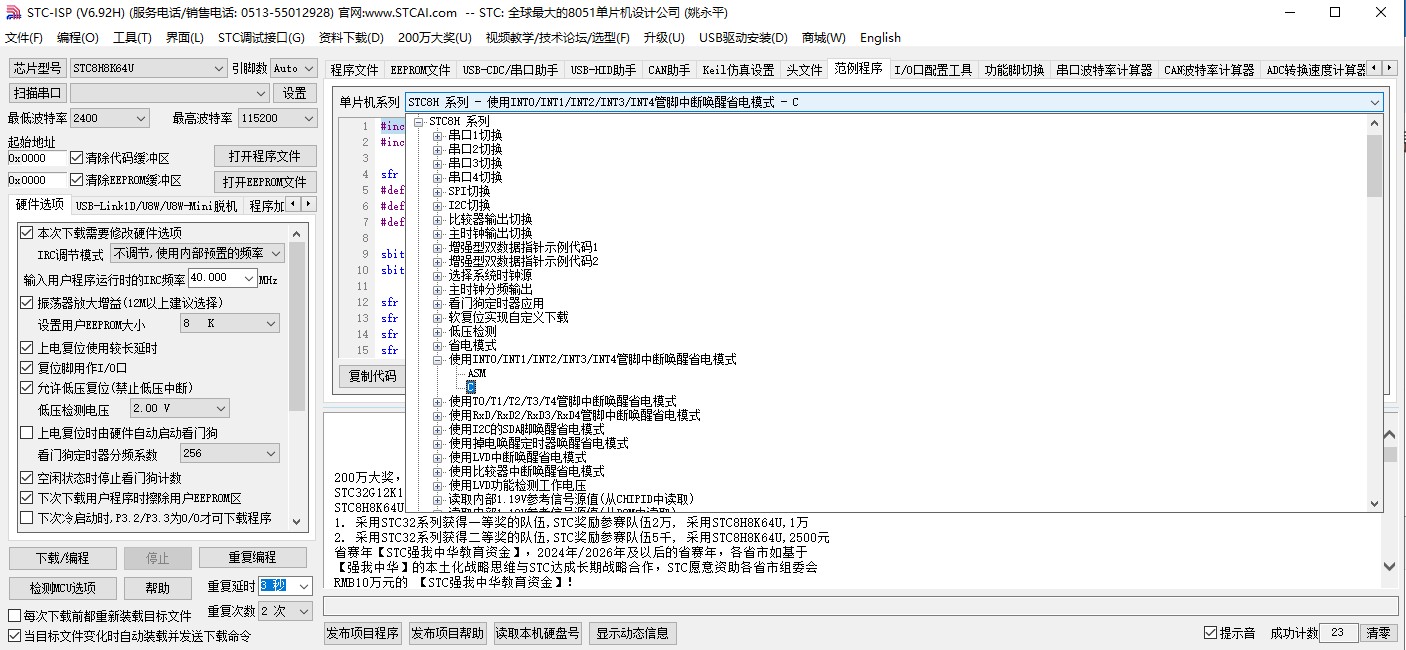Viewport: 1406px width, 650px height.
Task: Expand the 串口1切换 tree node
Action: tap(437, 135)
